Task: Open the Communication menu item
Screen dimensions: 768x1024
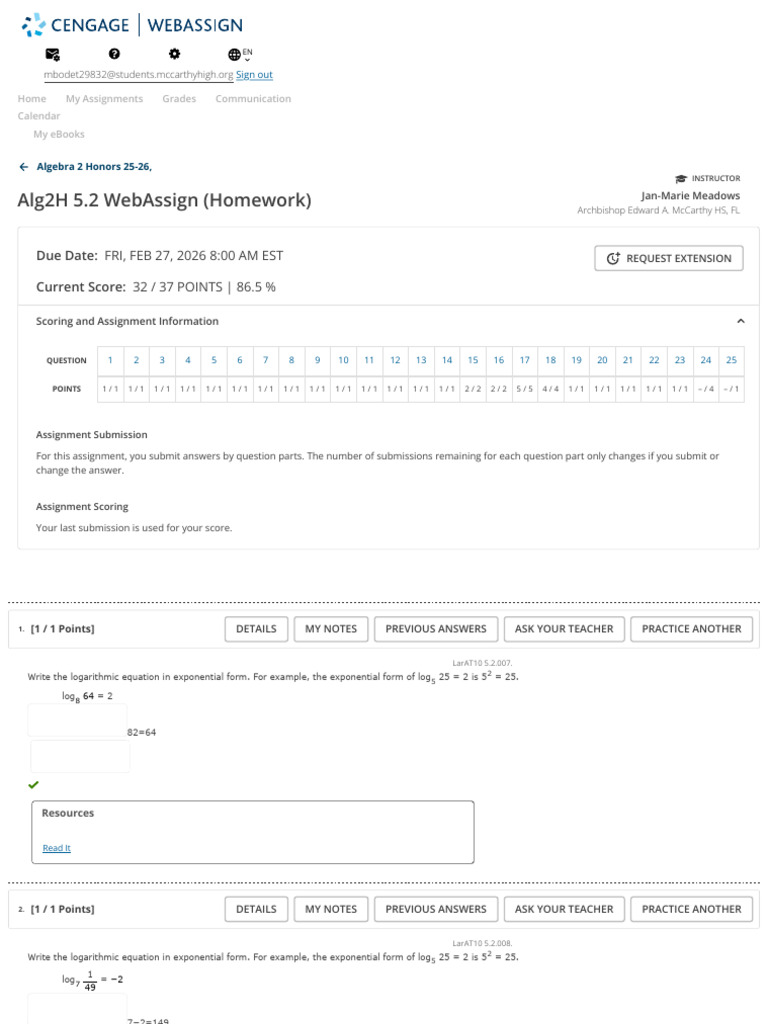Action: click(x=253, y=99)
